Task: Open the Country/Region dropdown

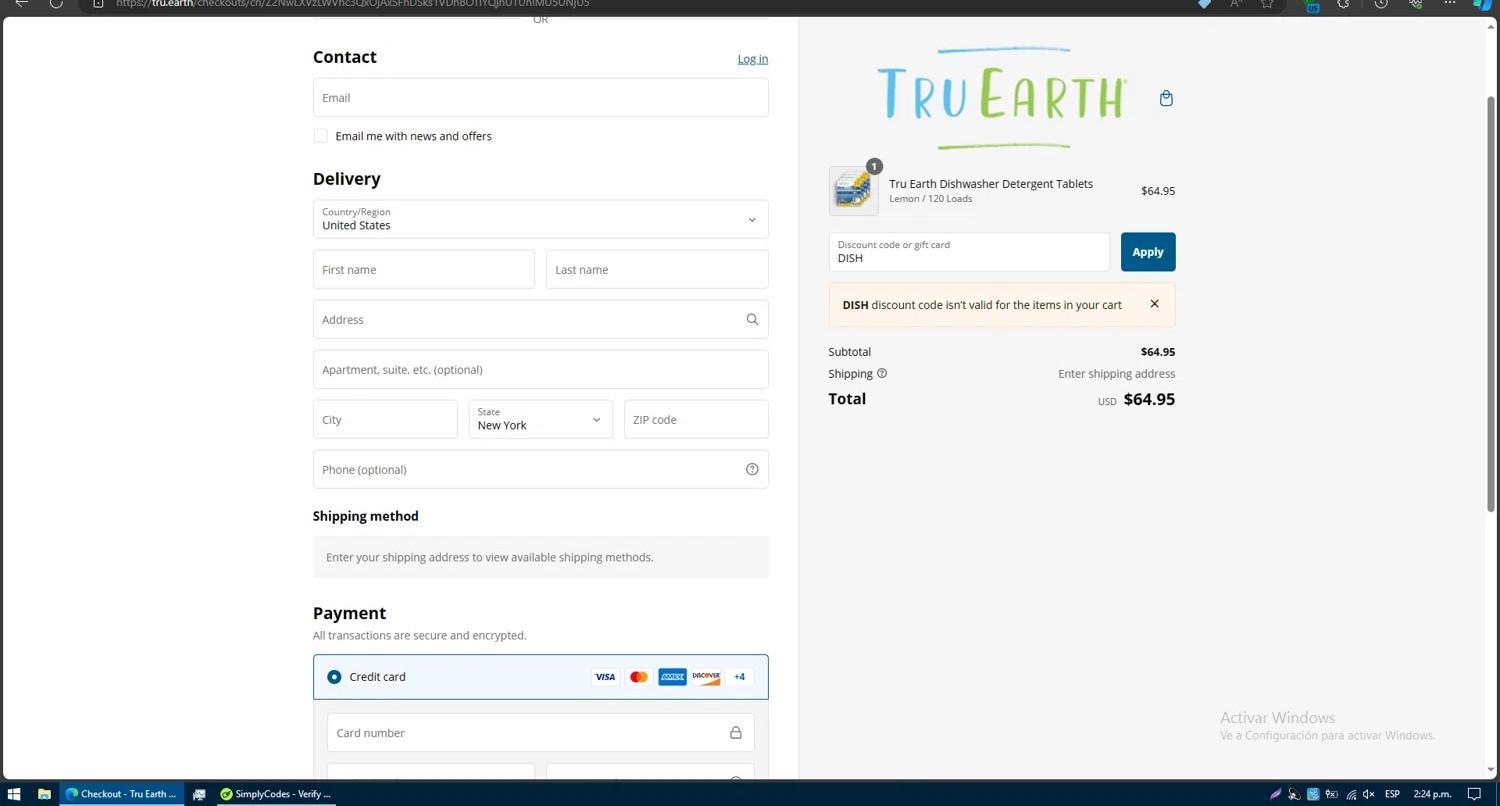Action: 541,220
